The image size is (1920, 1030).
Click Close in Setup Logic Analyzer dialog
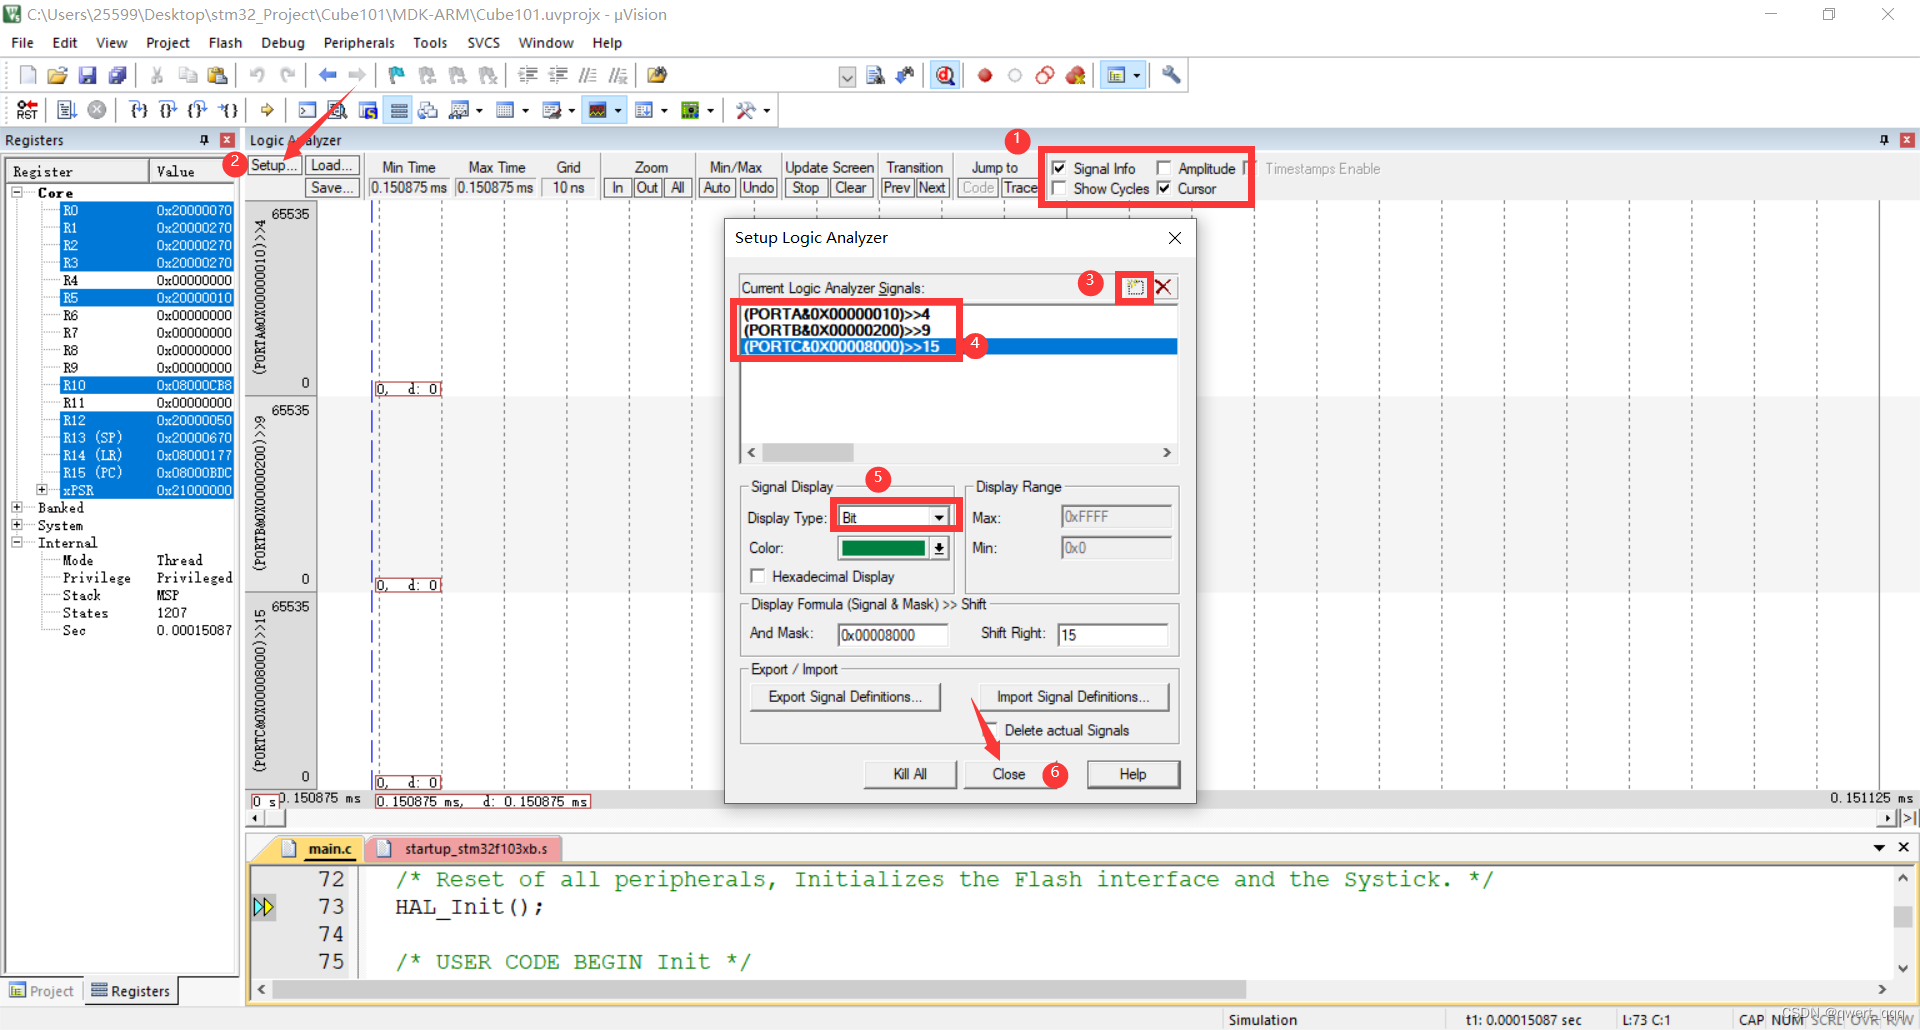1009,774
